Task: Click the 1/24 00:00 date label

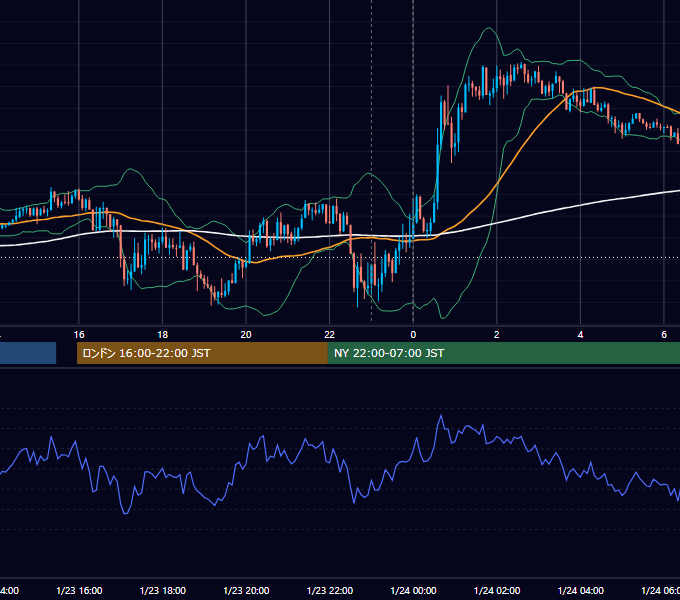Action: [413, 590]
